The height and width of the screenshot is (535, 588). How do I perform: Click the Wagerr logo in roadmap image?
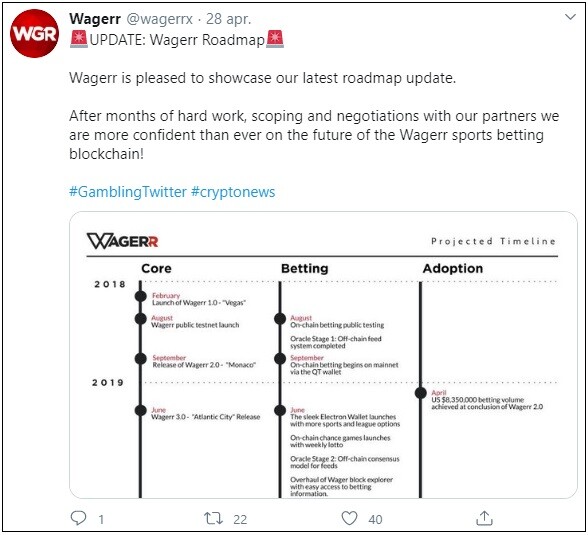(123, 241)
